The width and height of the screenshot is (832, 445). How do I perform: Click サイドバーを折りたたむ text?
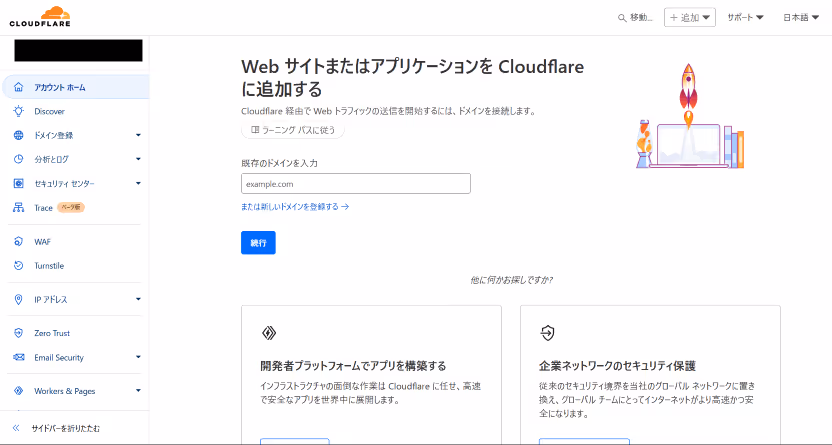pos(65,428)
